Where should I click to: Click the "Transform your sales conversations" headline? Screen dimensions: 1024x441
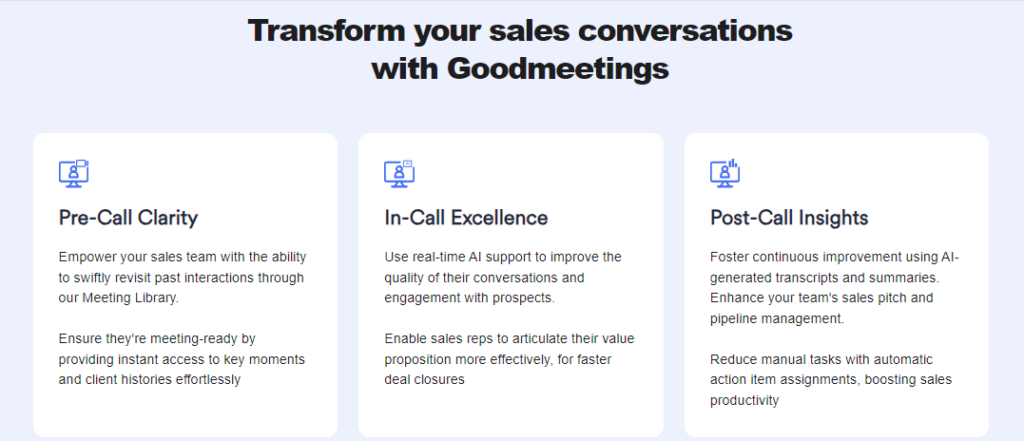pos(520,31)
